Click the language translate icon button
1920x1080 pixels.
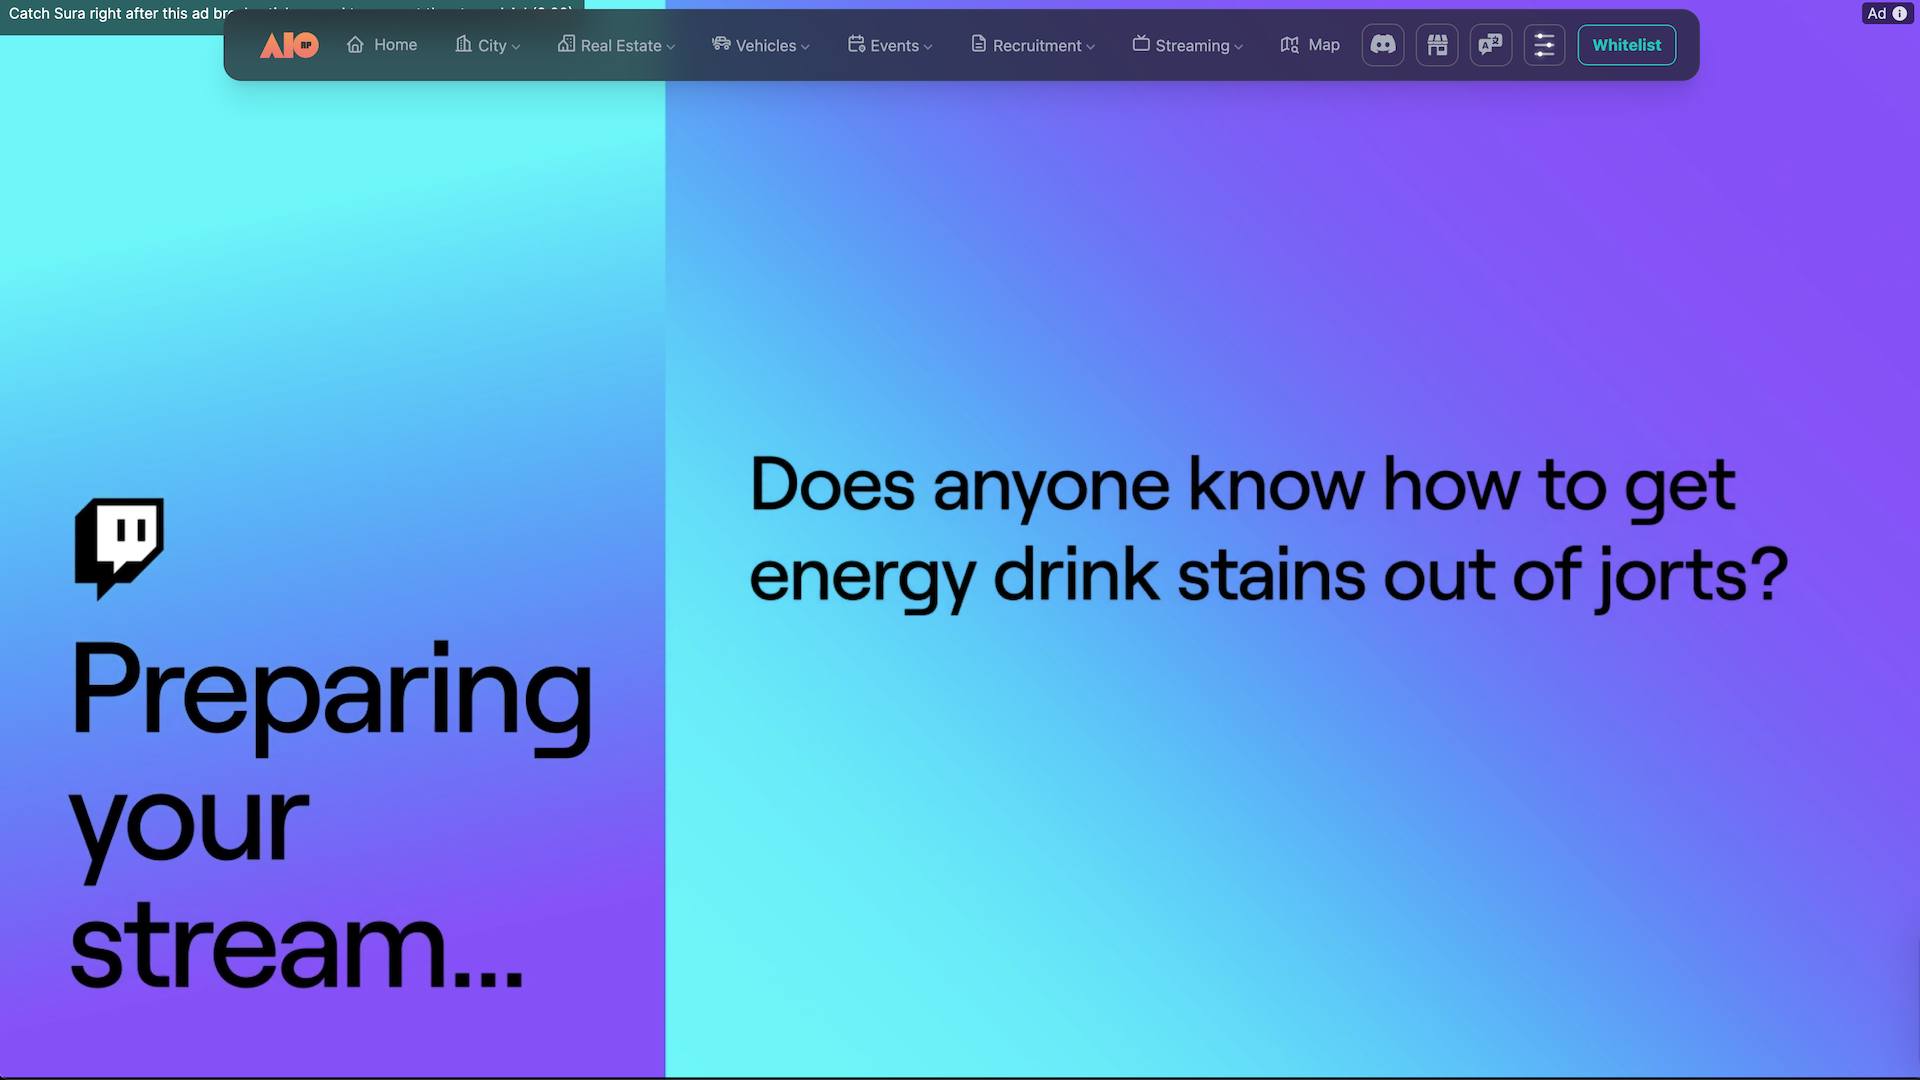click(1490, 45)
